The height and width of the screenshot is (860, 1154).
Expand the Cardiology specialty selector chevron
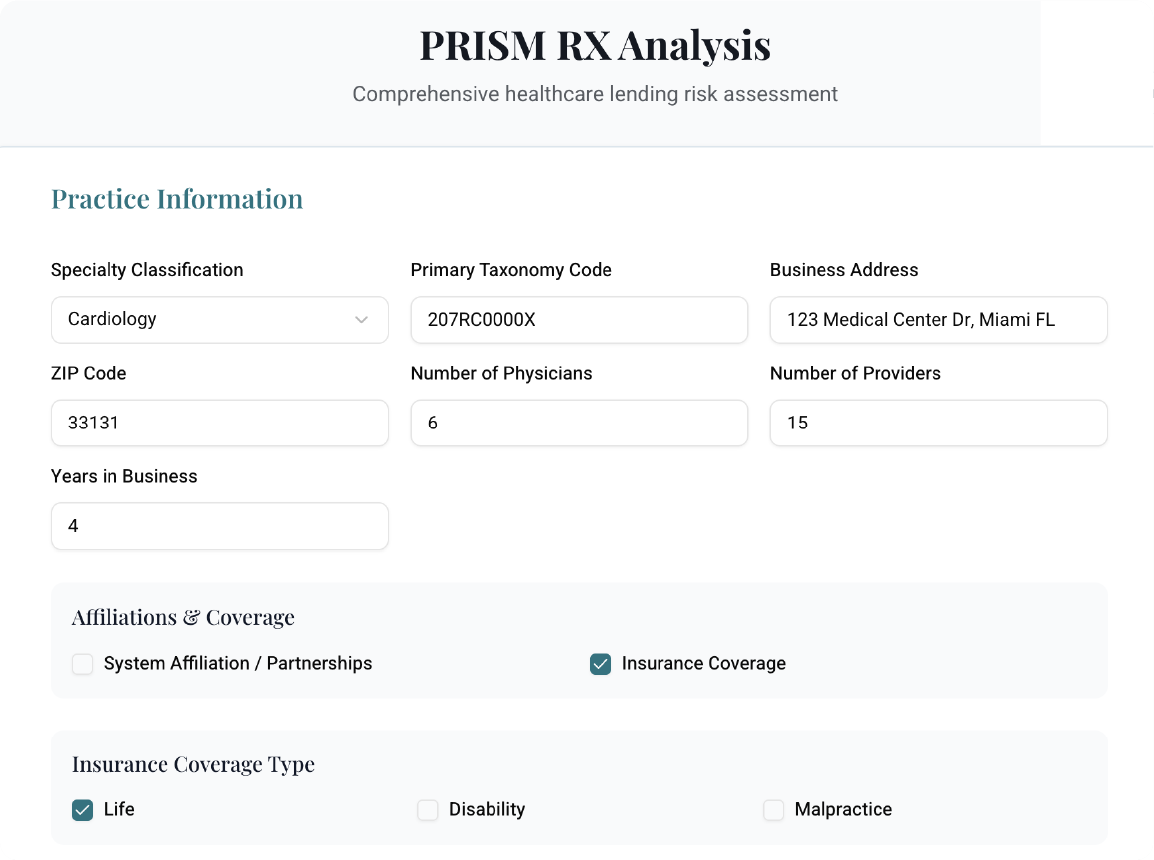[362, 319]
